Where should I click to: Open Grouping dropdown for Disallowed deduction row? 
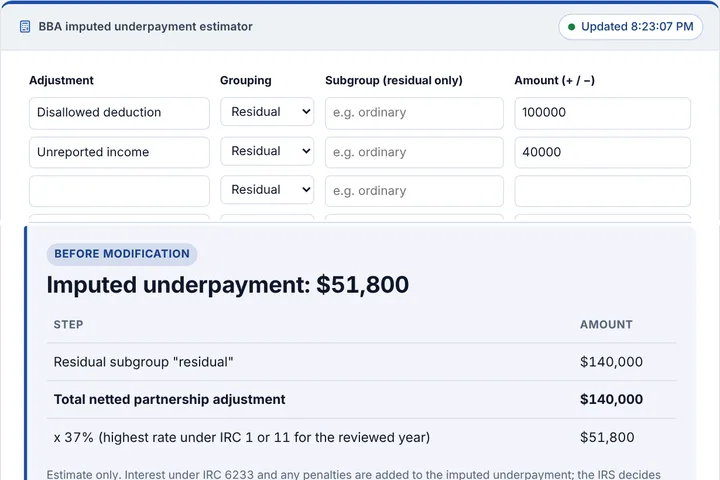267,112
